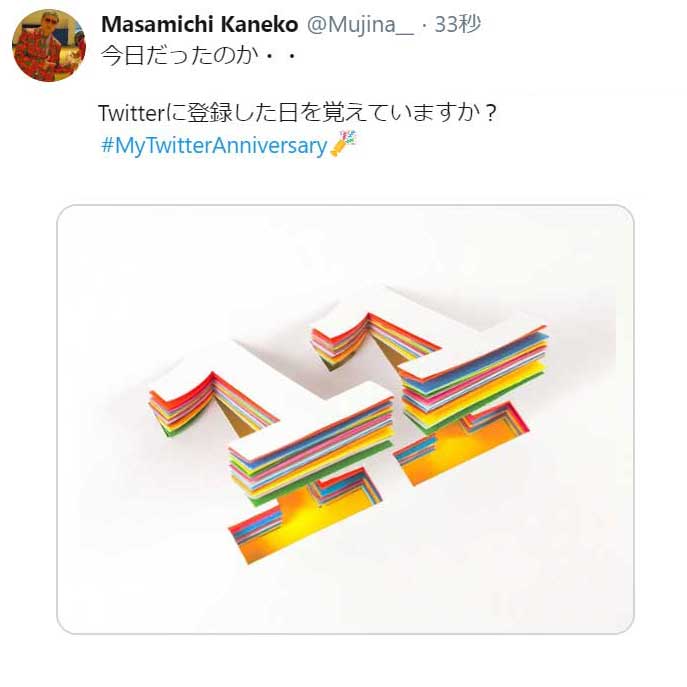
Task: Click the party popper emoji after the hashtag
Action: click(x=344, y=143)
